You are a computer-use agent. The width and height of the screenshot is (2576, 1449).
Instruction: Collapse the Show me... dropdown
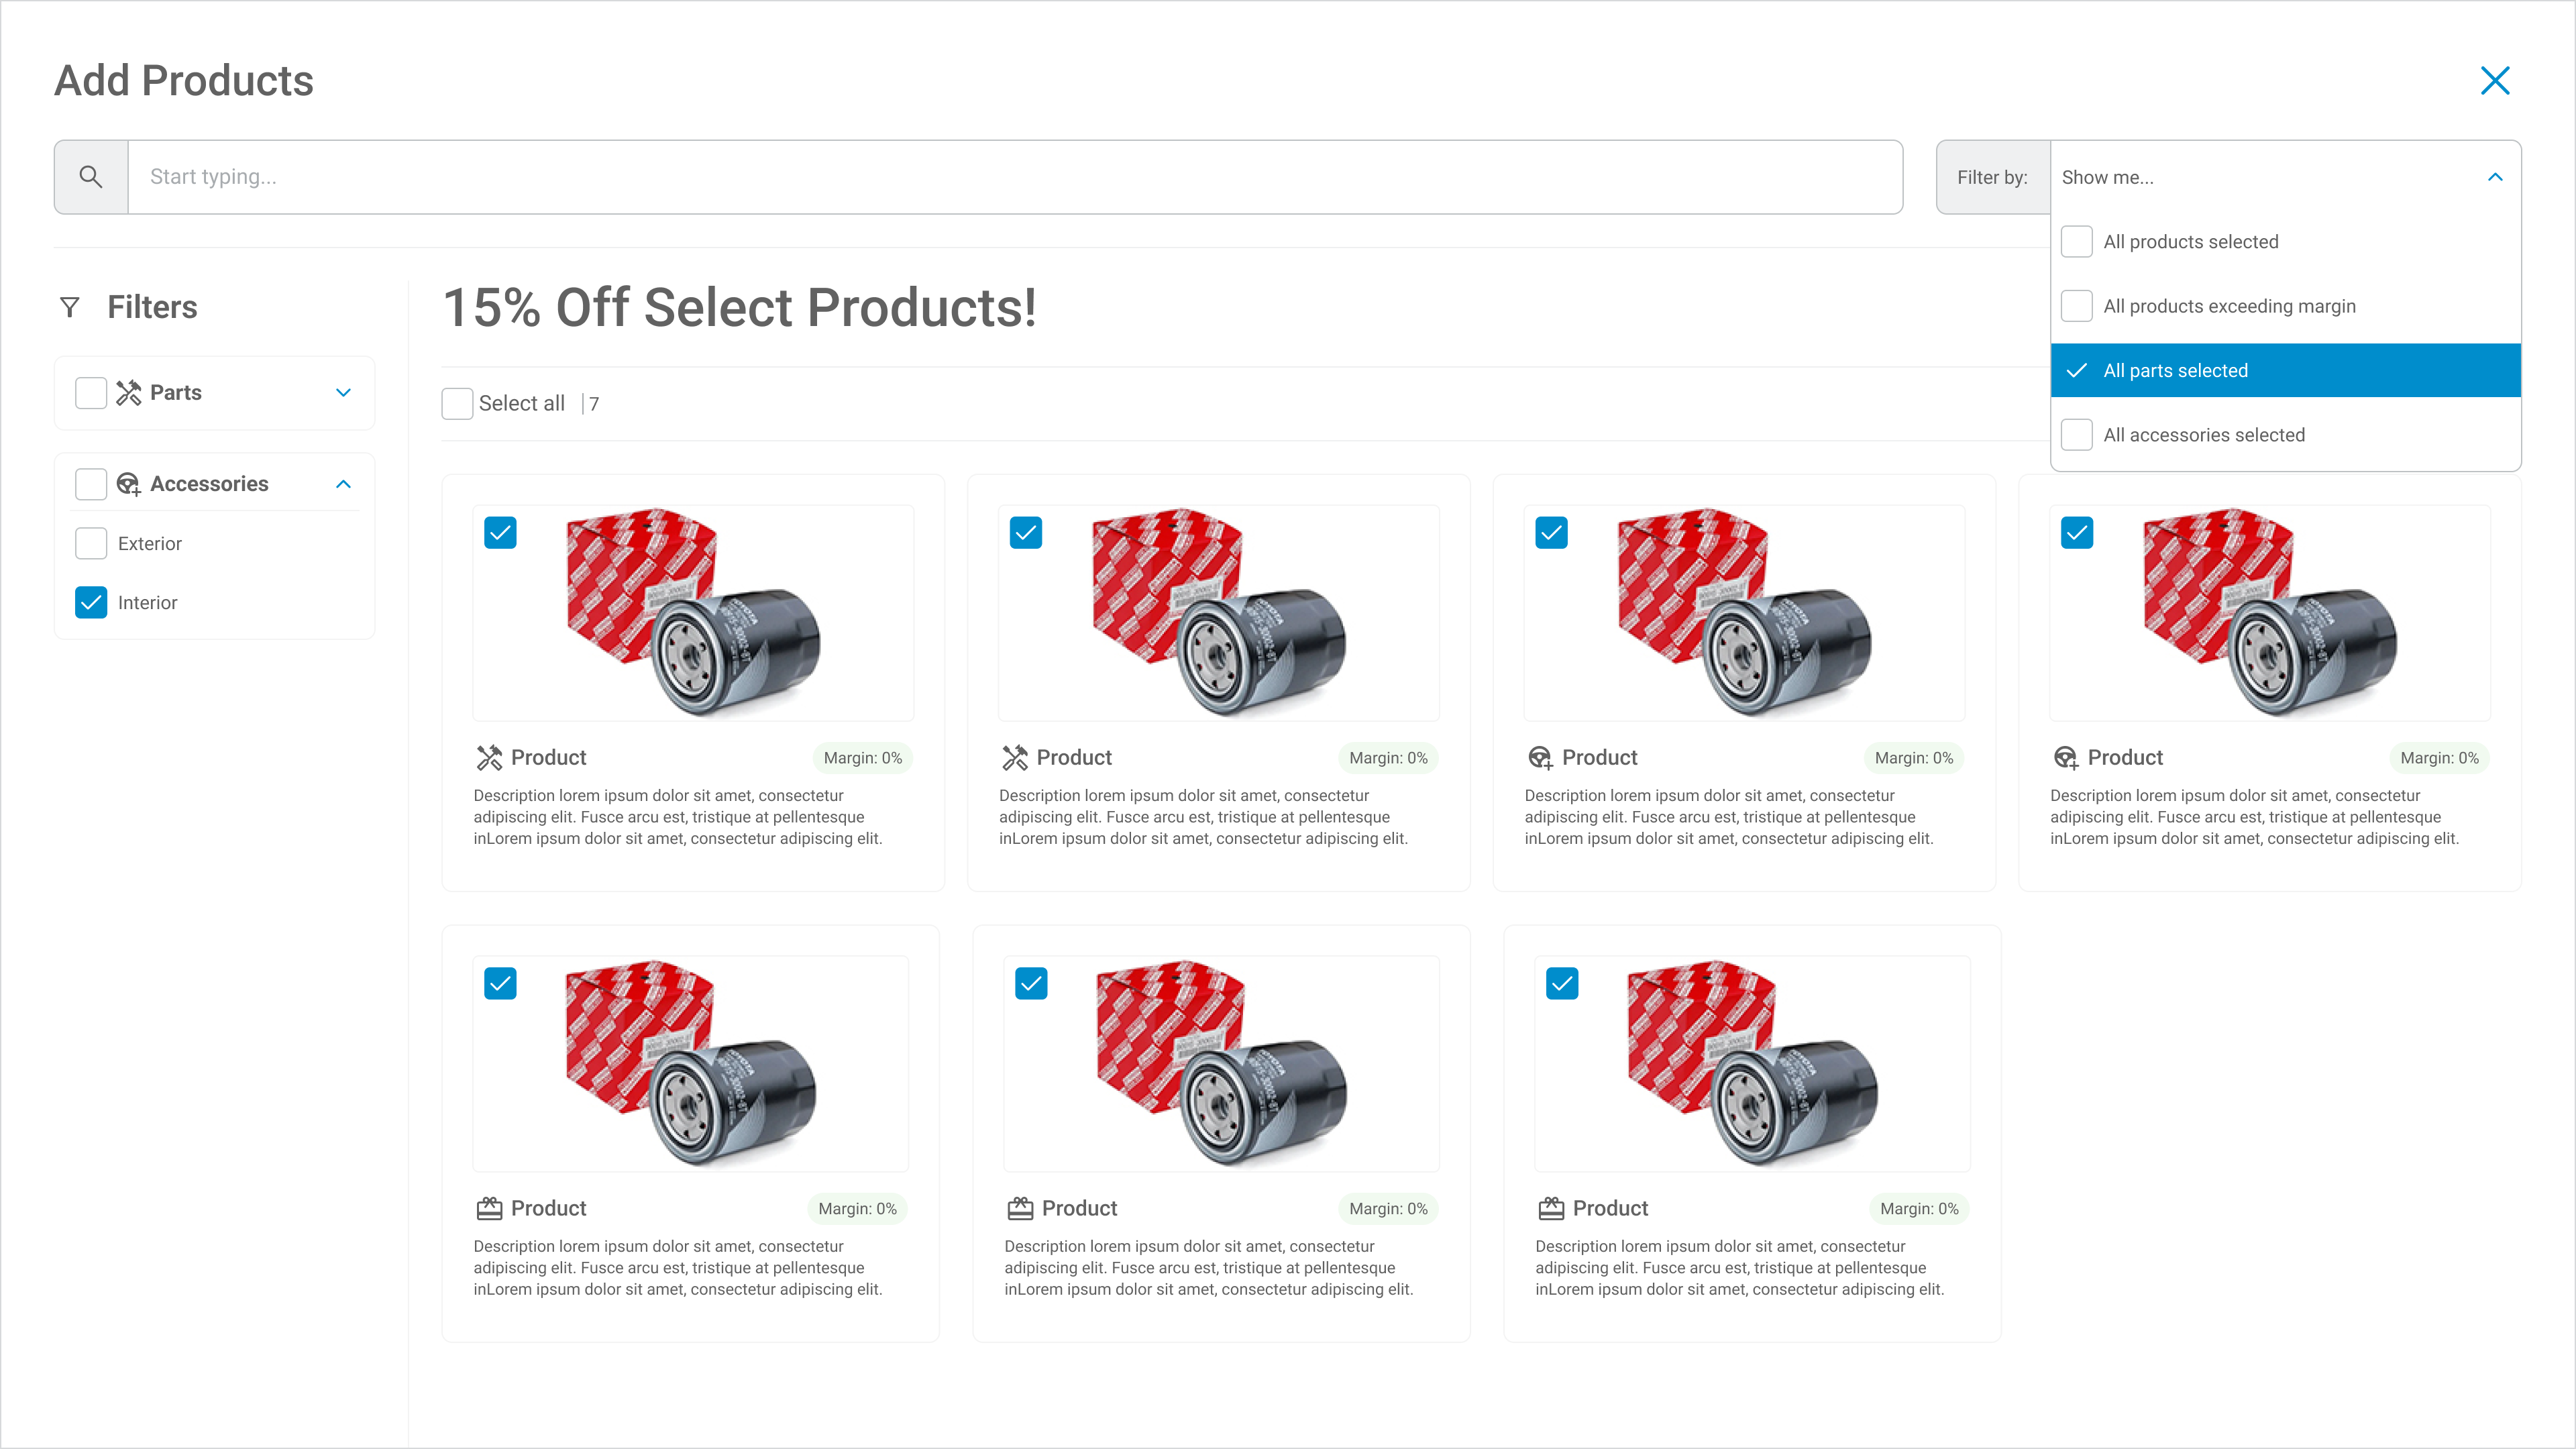click(2495, 177)
